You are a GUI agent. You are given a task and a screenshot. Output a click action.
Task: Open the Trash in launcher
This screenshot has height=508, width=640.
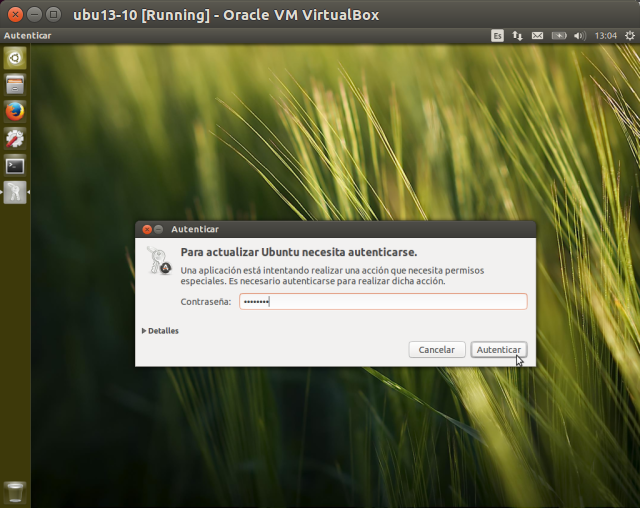pos(15,492)
